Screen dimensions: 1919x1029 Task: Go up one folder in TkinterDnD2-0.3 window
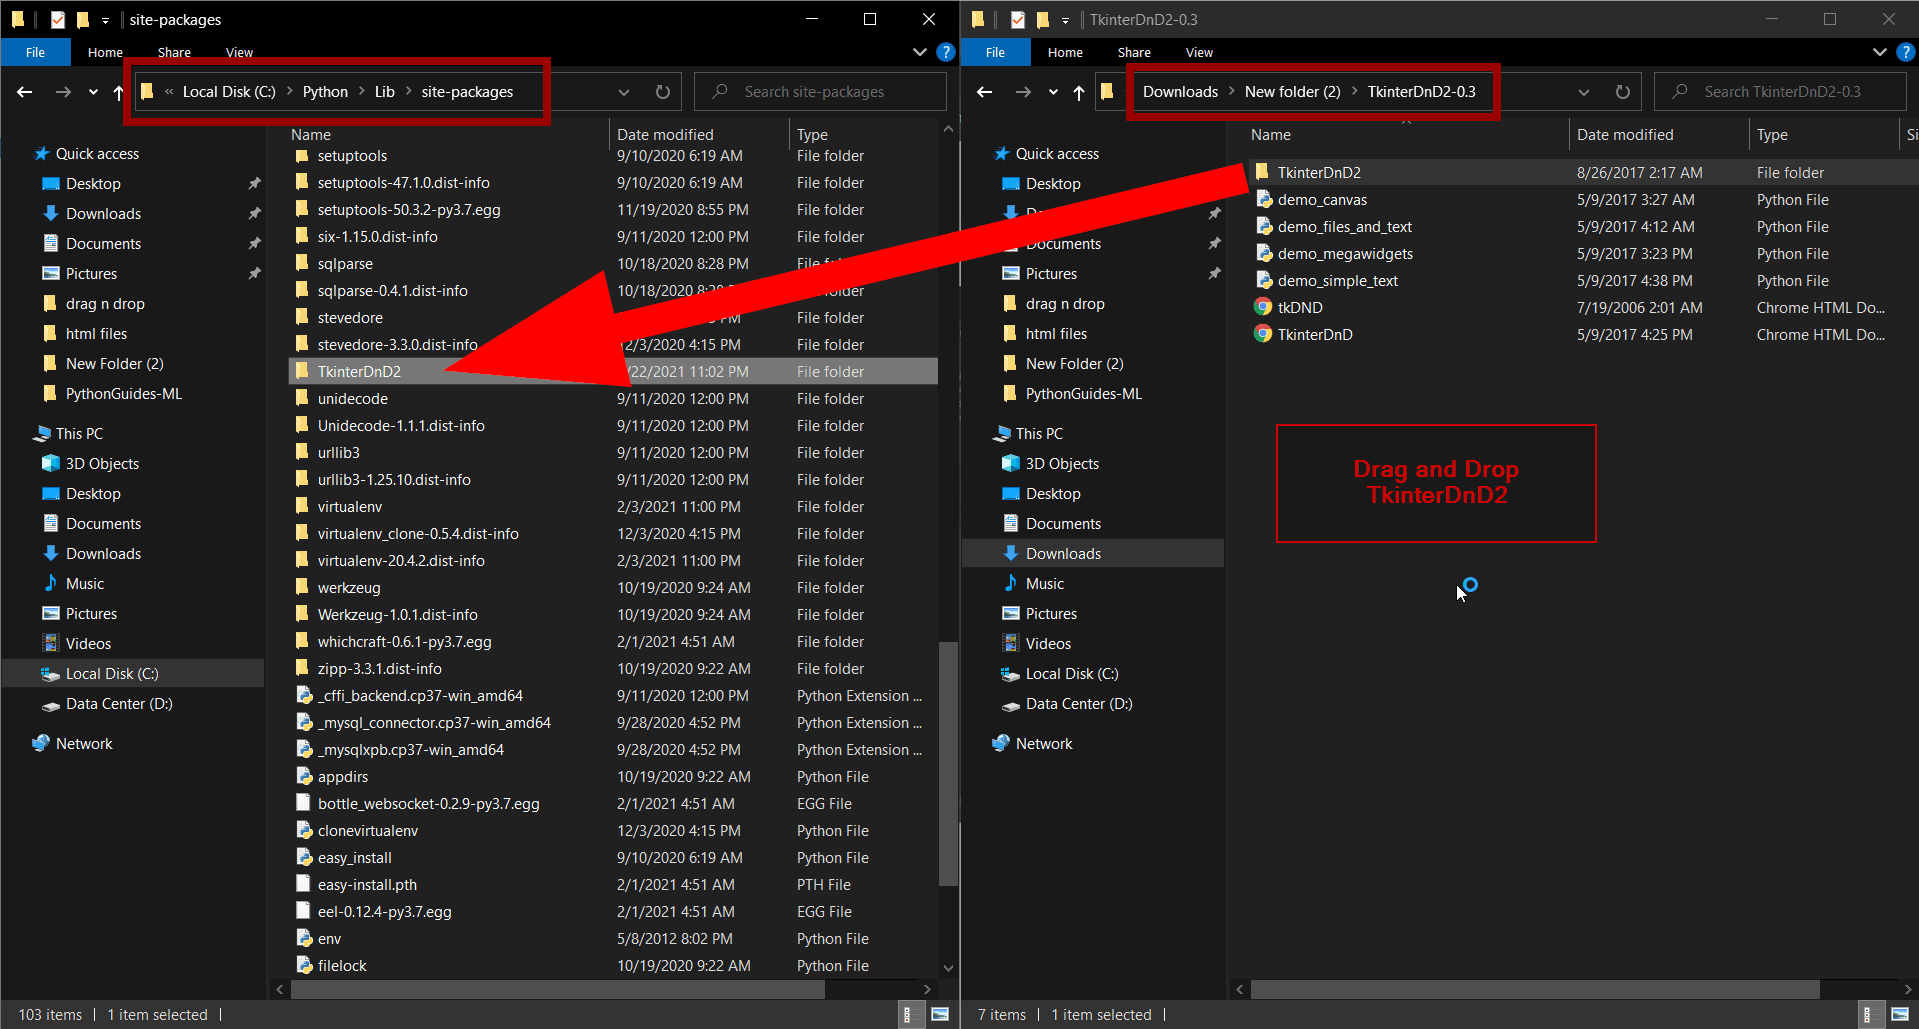point(1078,92)
